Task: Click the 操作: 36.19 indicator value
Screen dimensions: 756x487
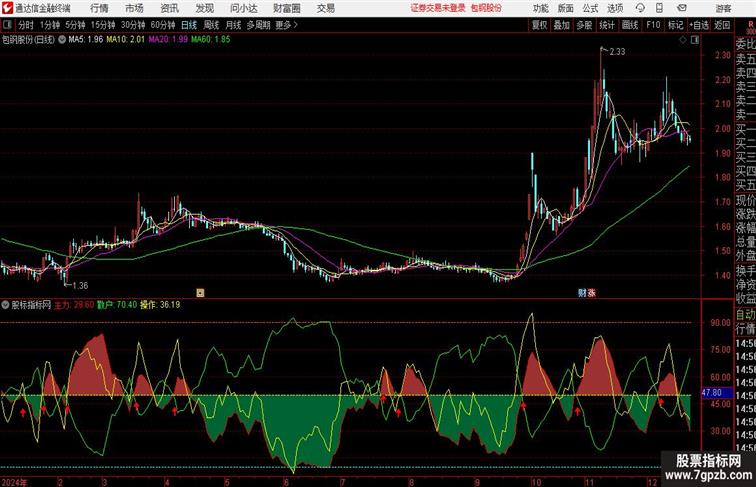Action: 160,305
